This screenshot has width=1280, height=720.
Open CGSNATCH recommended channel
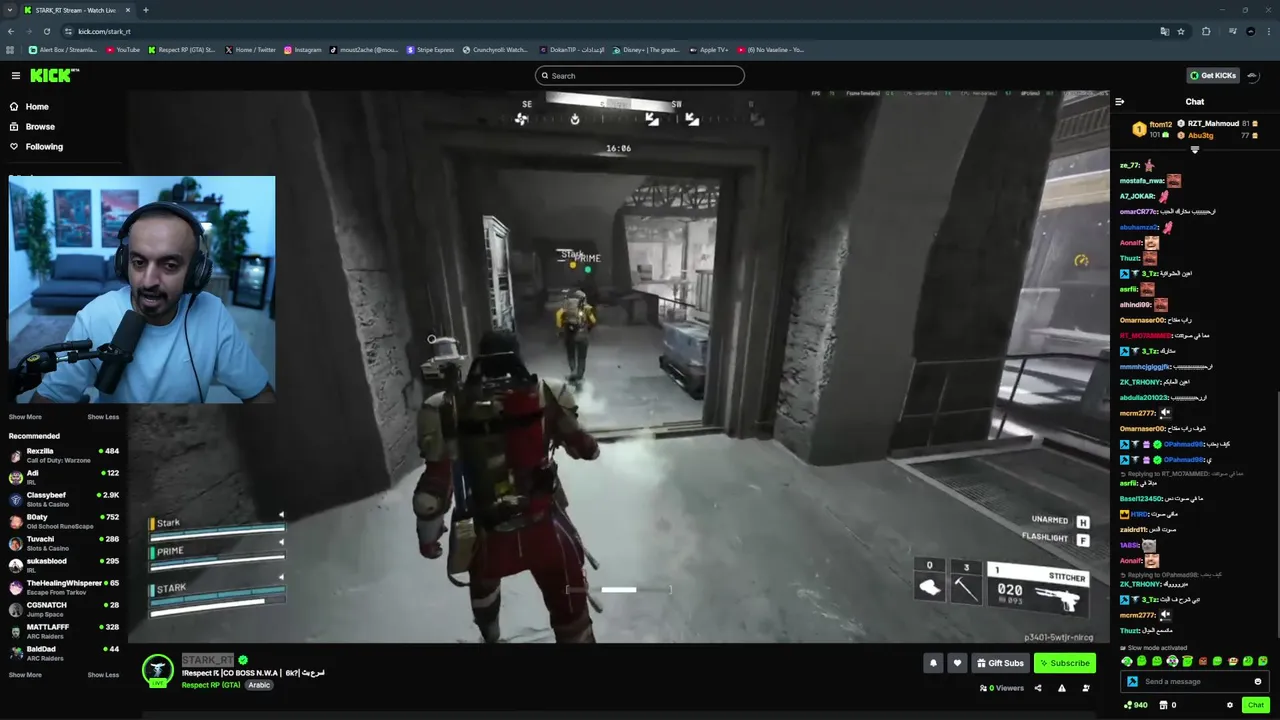64,609
